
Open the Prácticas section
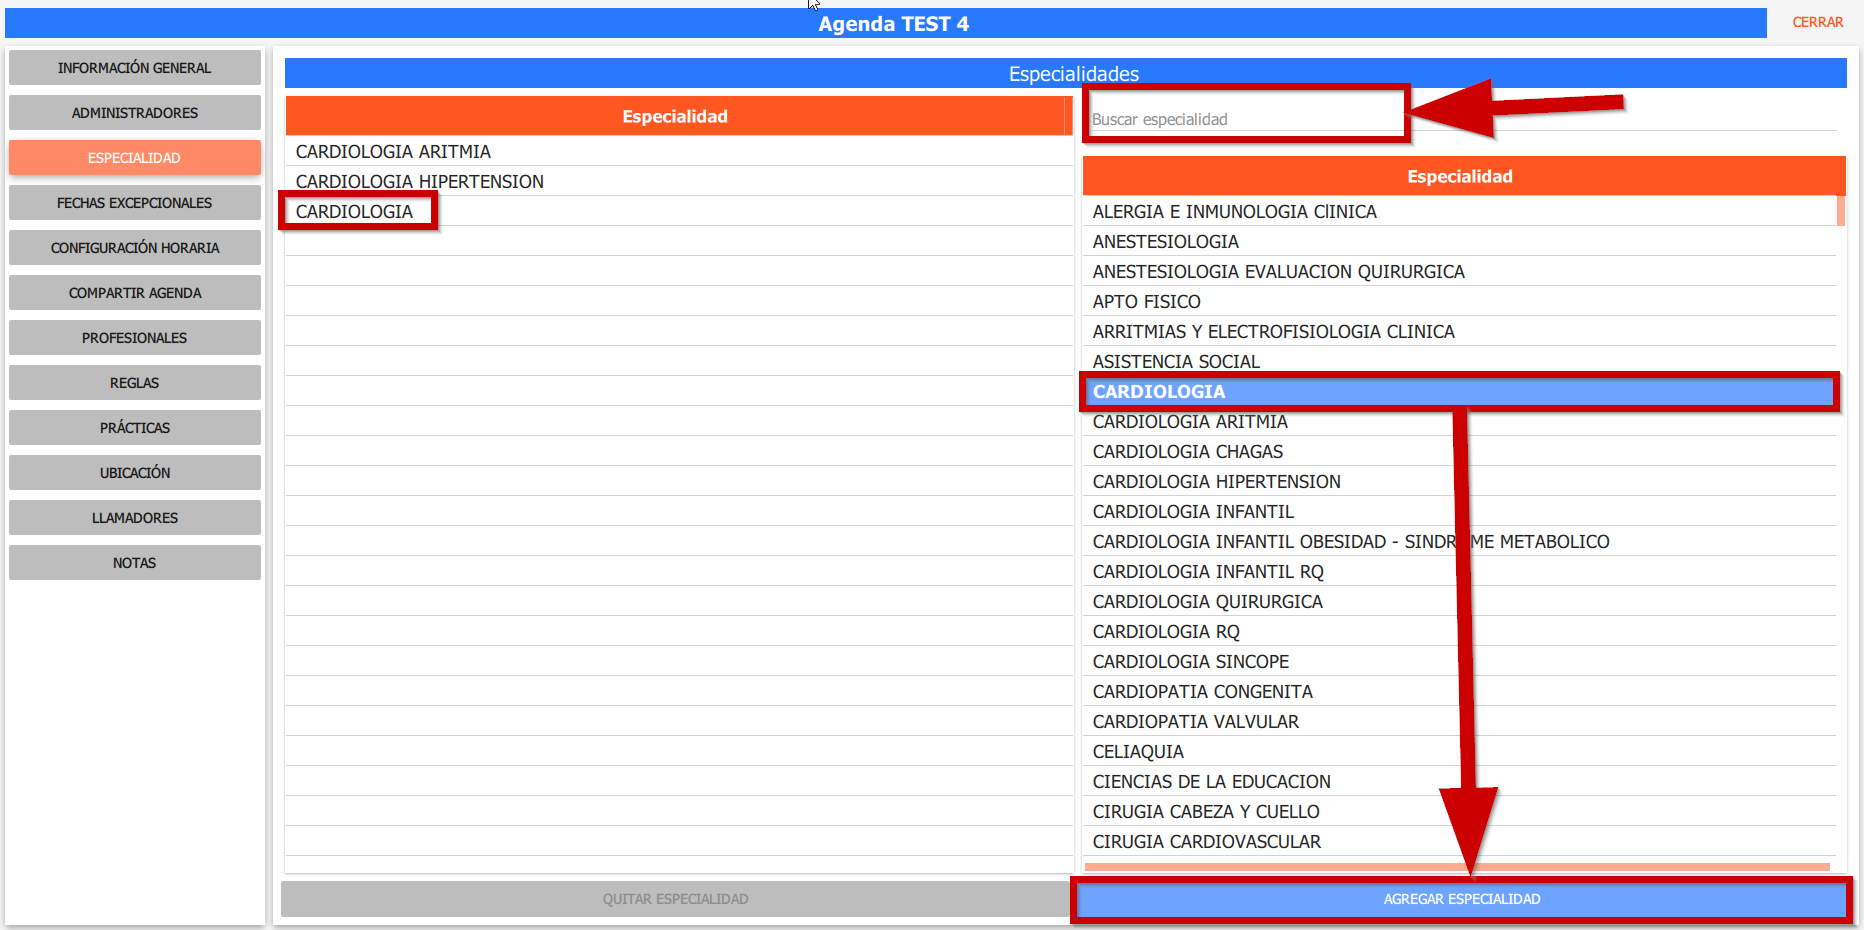[x=134, y=428]
